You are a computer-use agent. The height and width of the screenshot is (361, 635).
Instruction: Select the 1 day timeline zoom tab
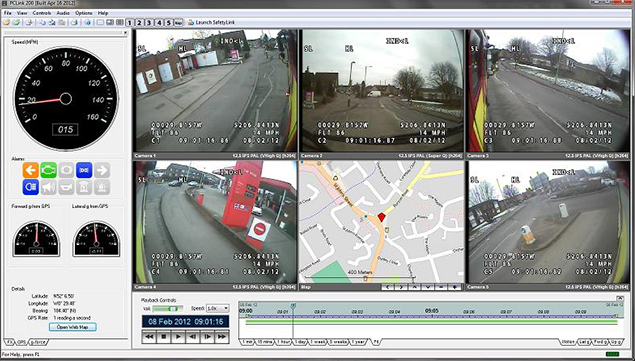(301, 342)
